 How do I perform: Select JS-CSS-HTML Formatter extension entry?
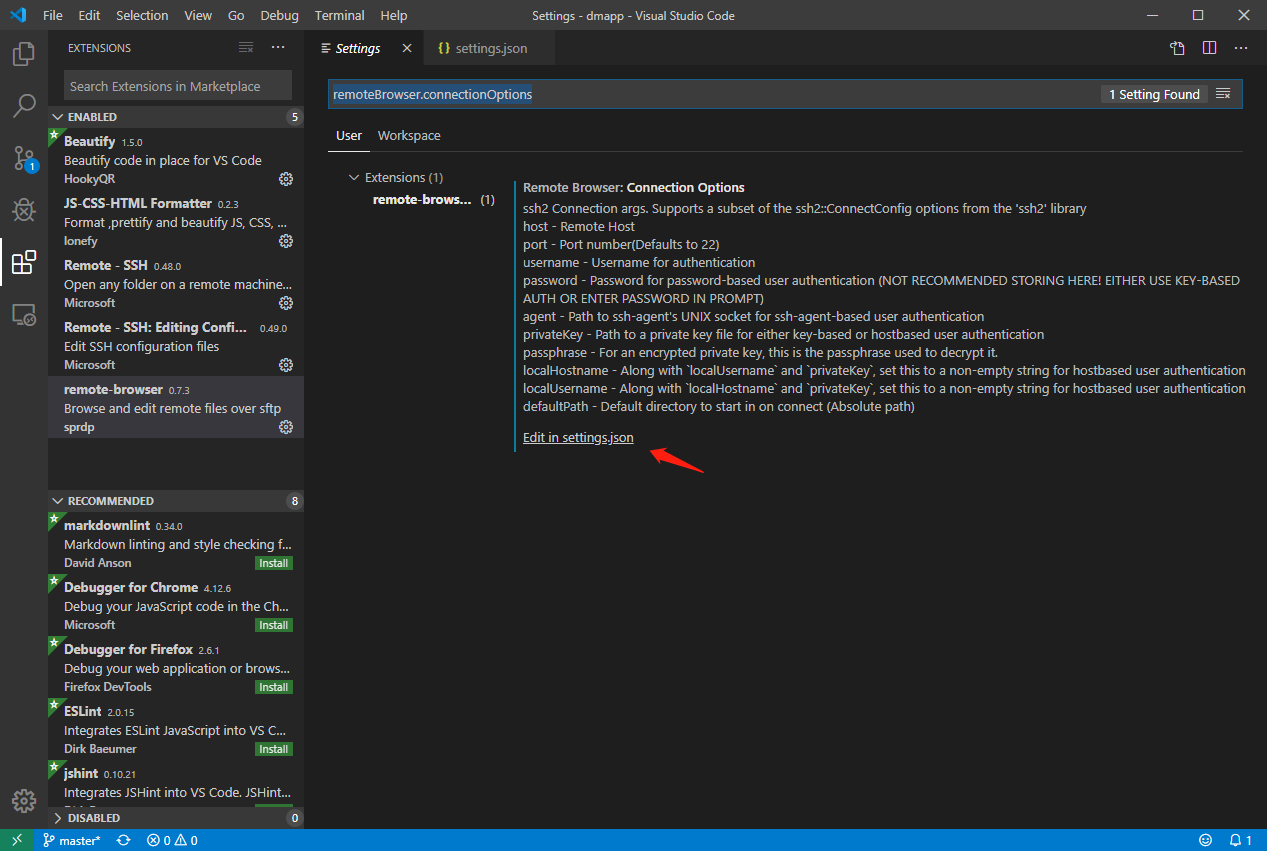[176, 222]
